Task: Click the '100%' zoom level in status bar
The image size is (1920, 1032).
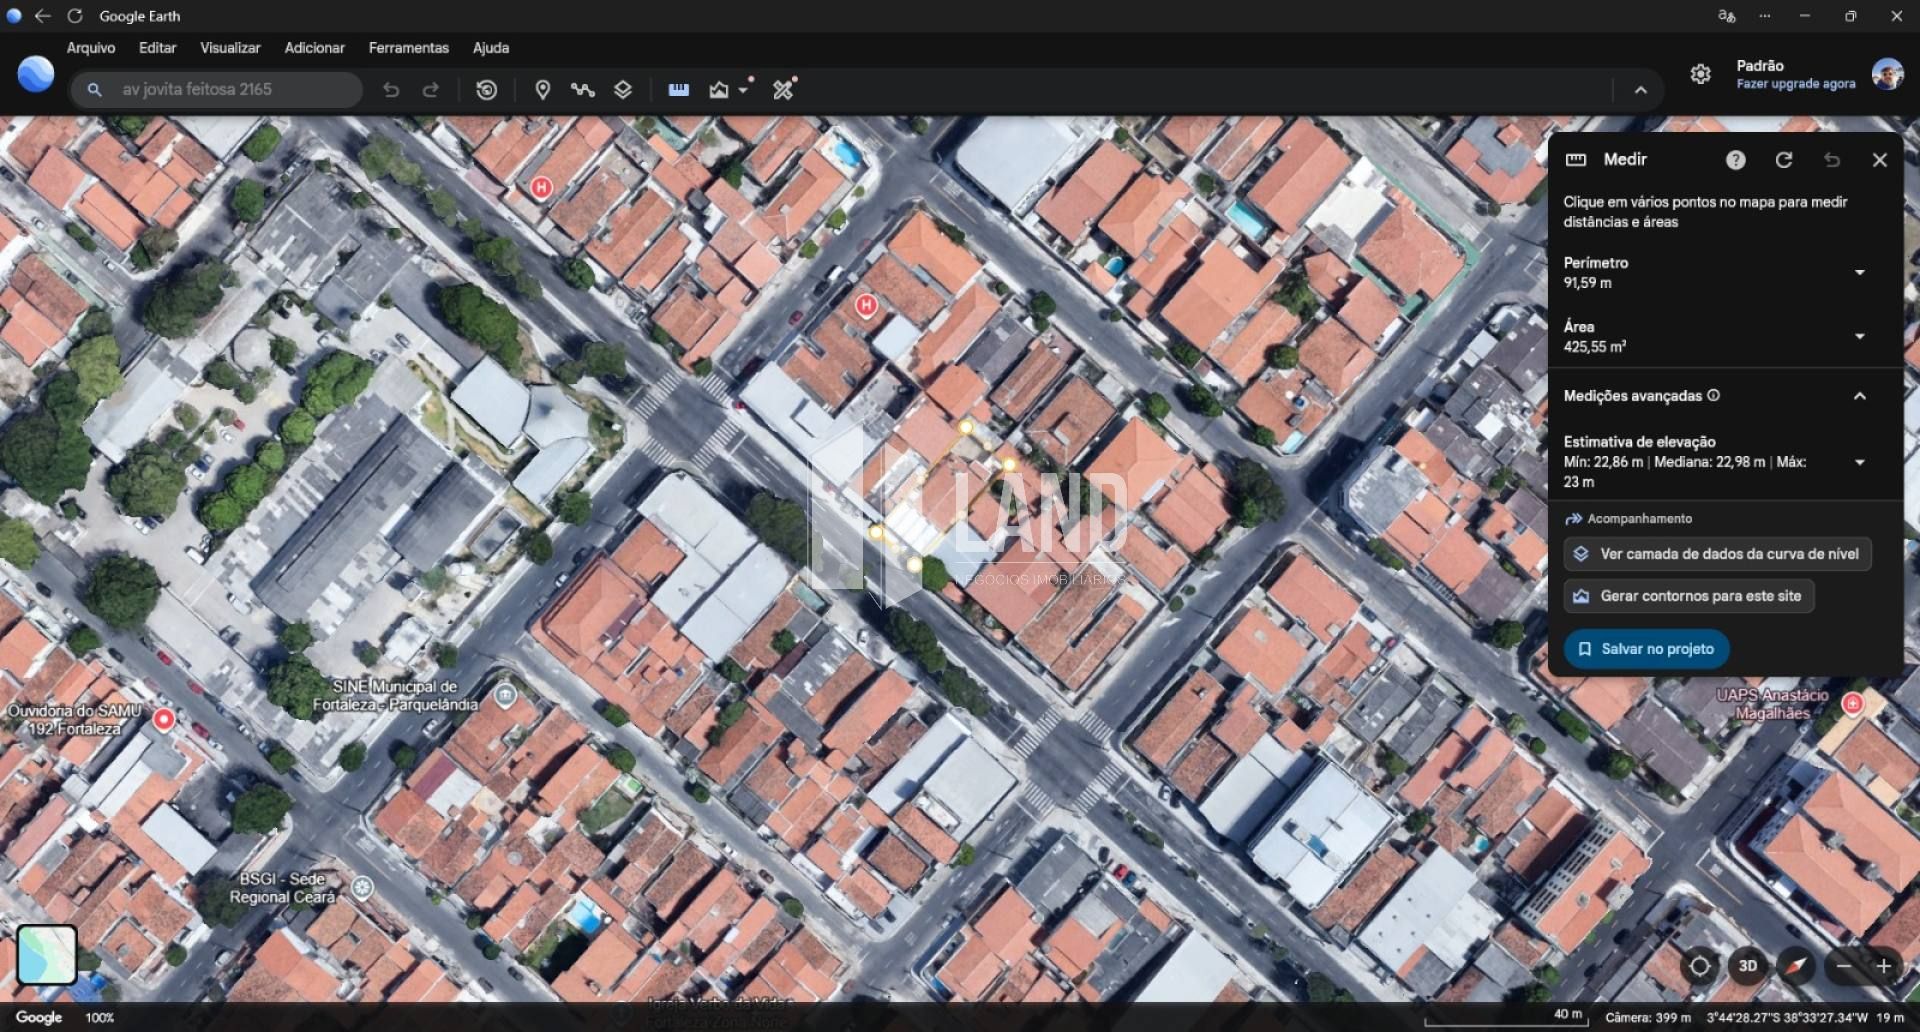Action: pyautogui.click(x=100, y=1018)
